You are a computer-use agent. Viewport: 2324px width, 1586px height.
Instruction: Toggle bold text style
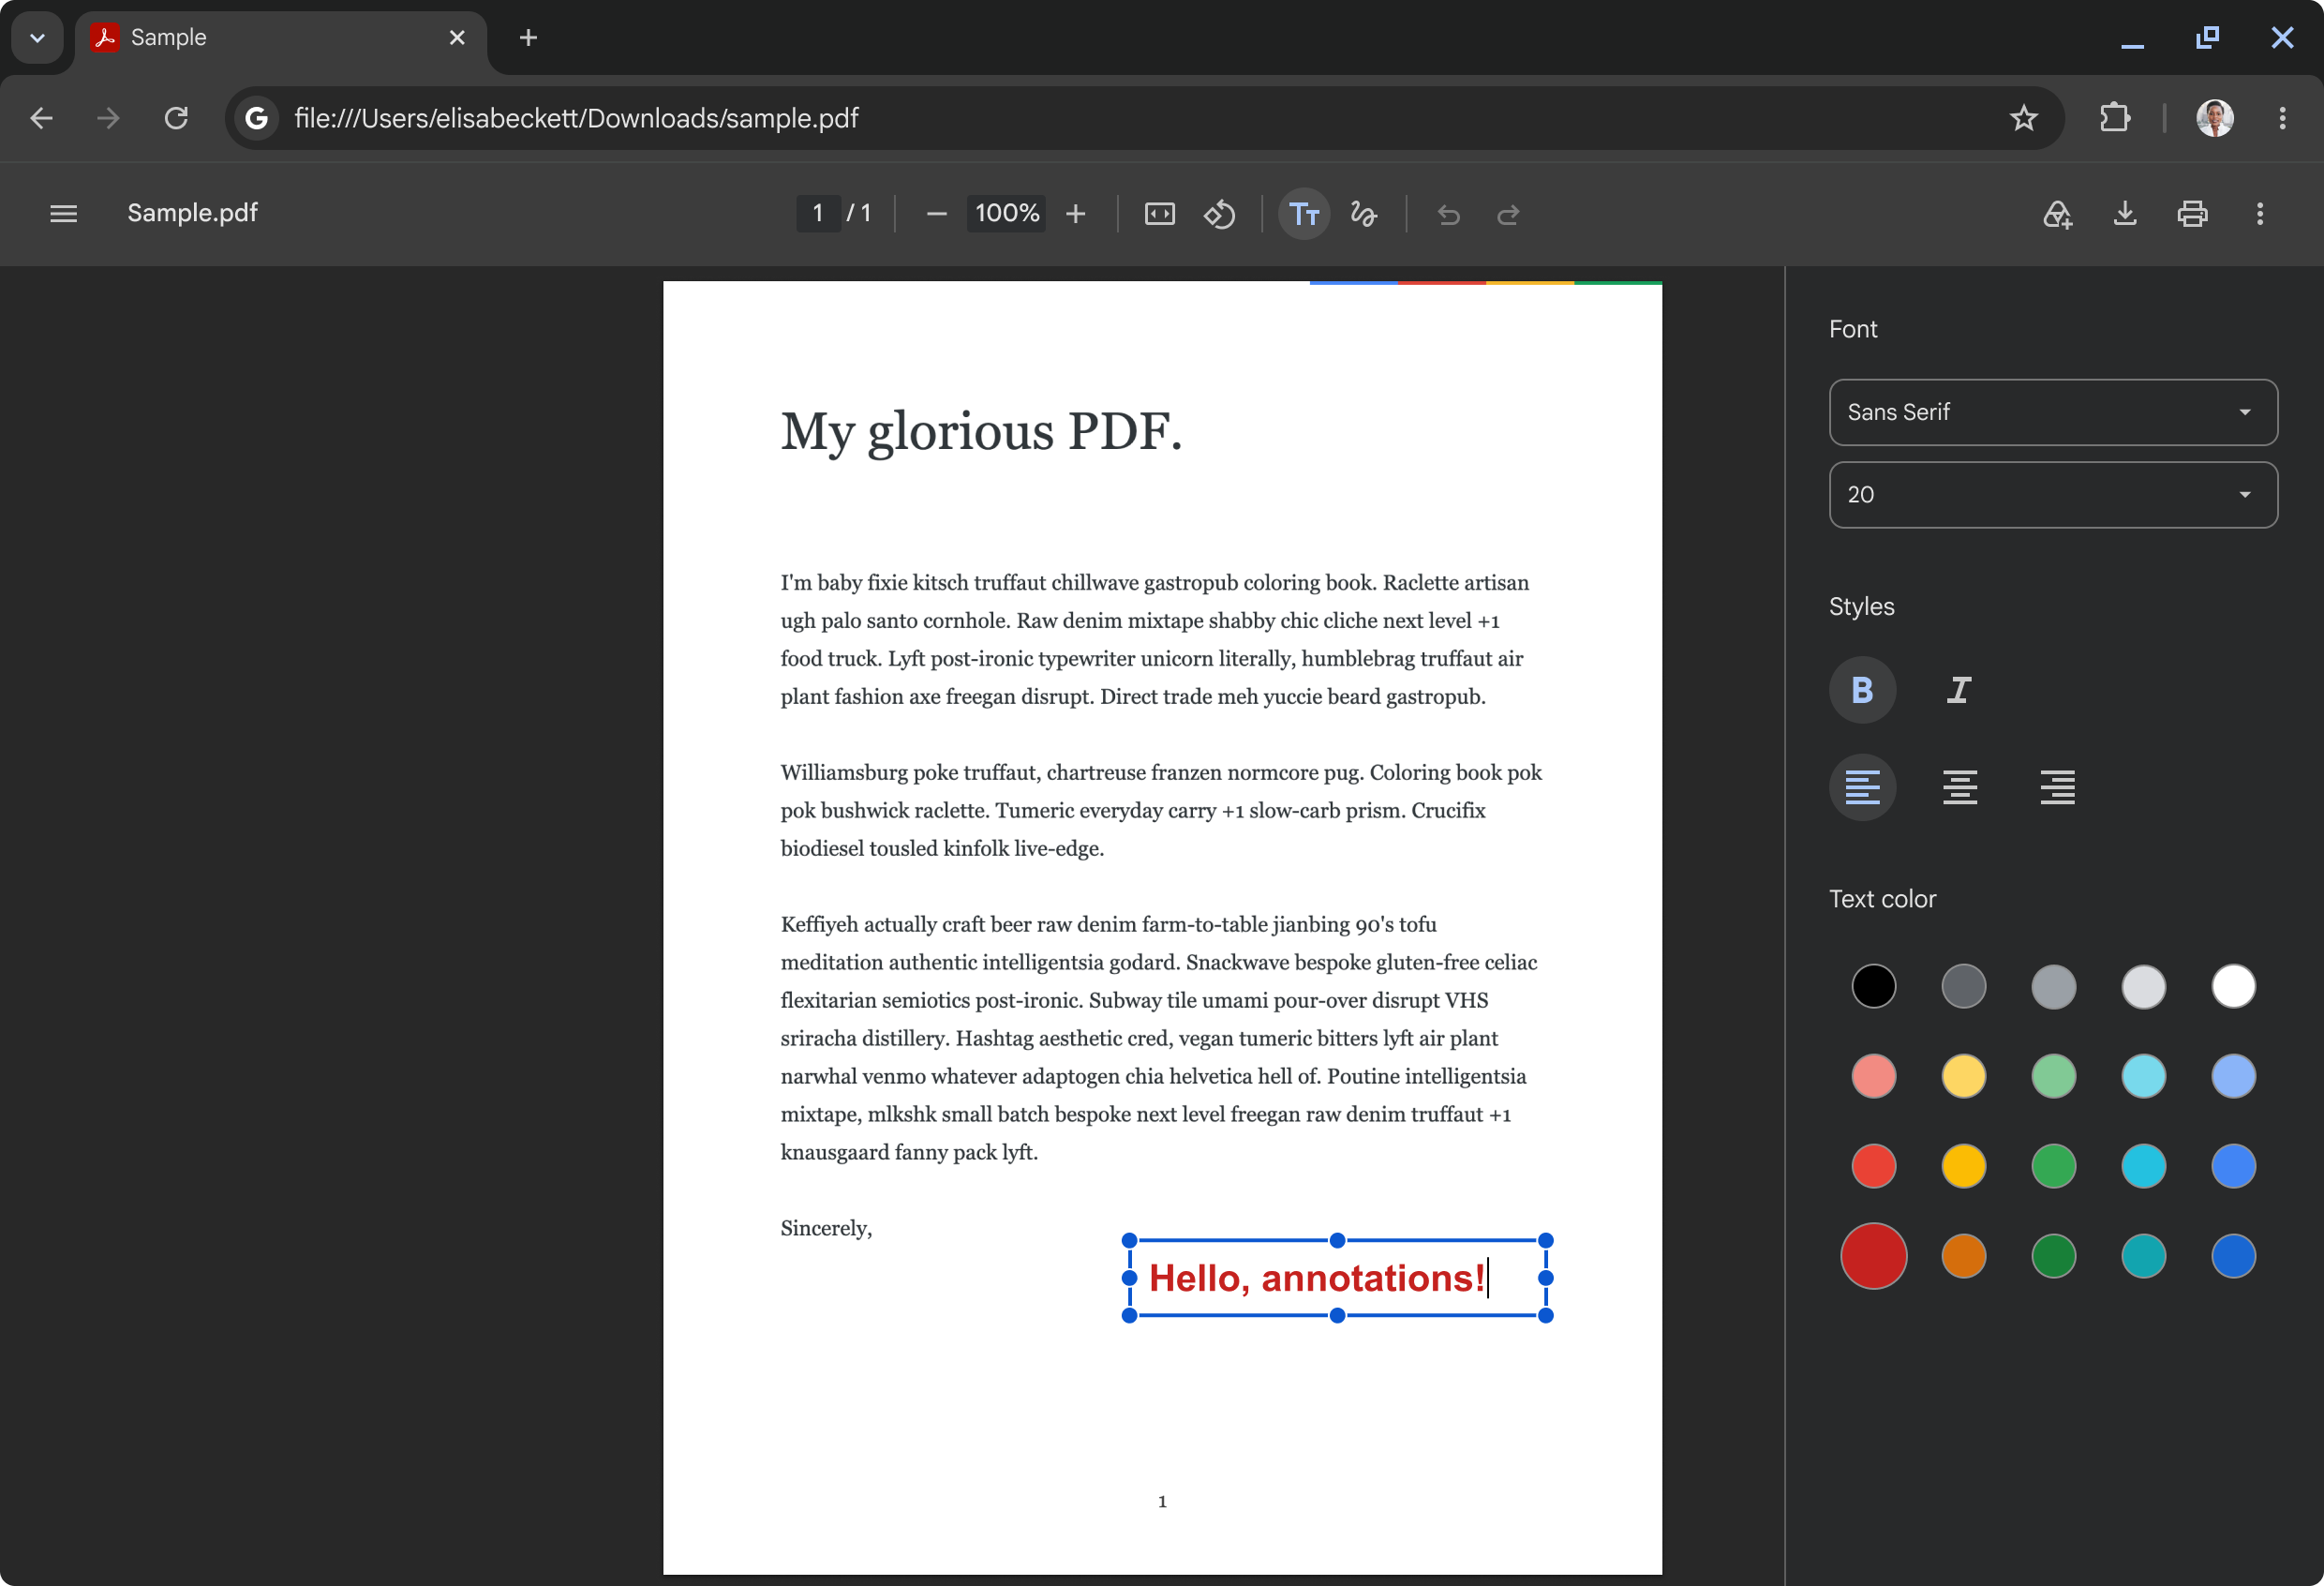[1862, 690]
